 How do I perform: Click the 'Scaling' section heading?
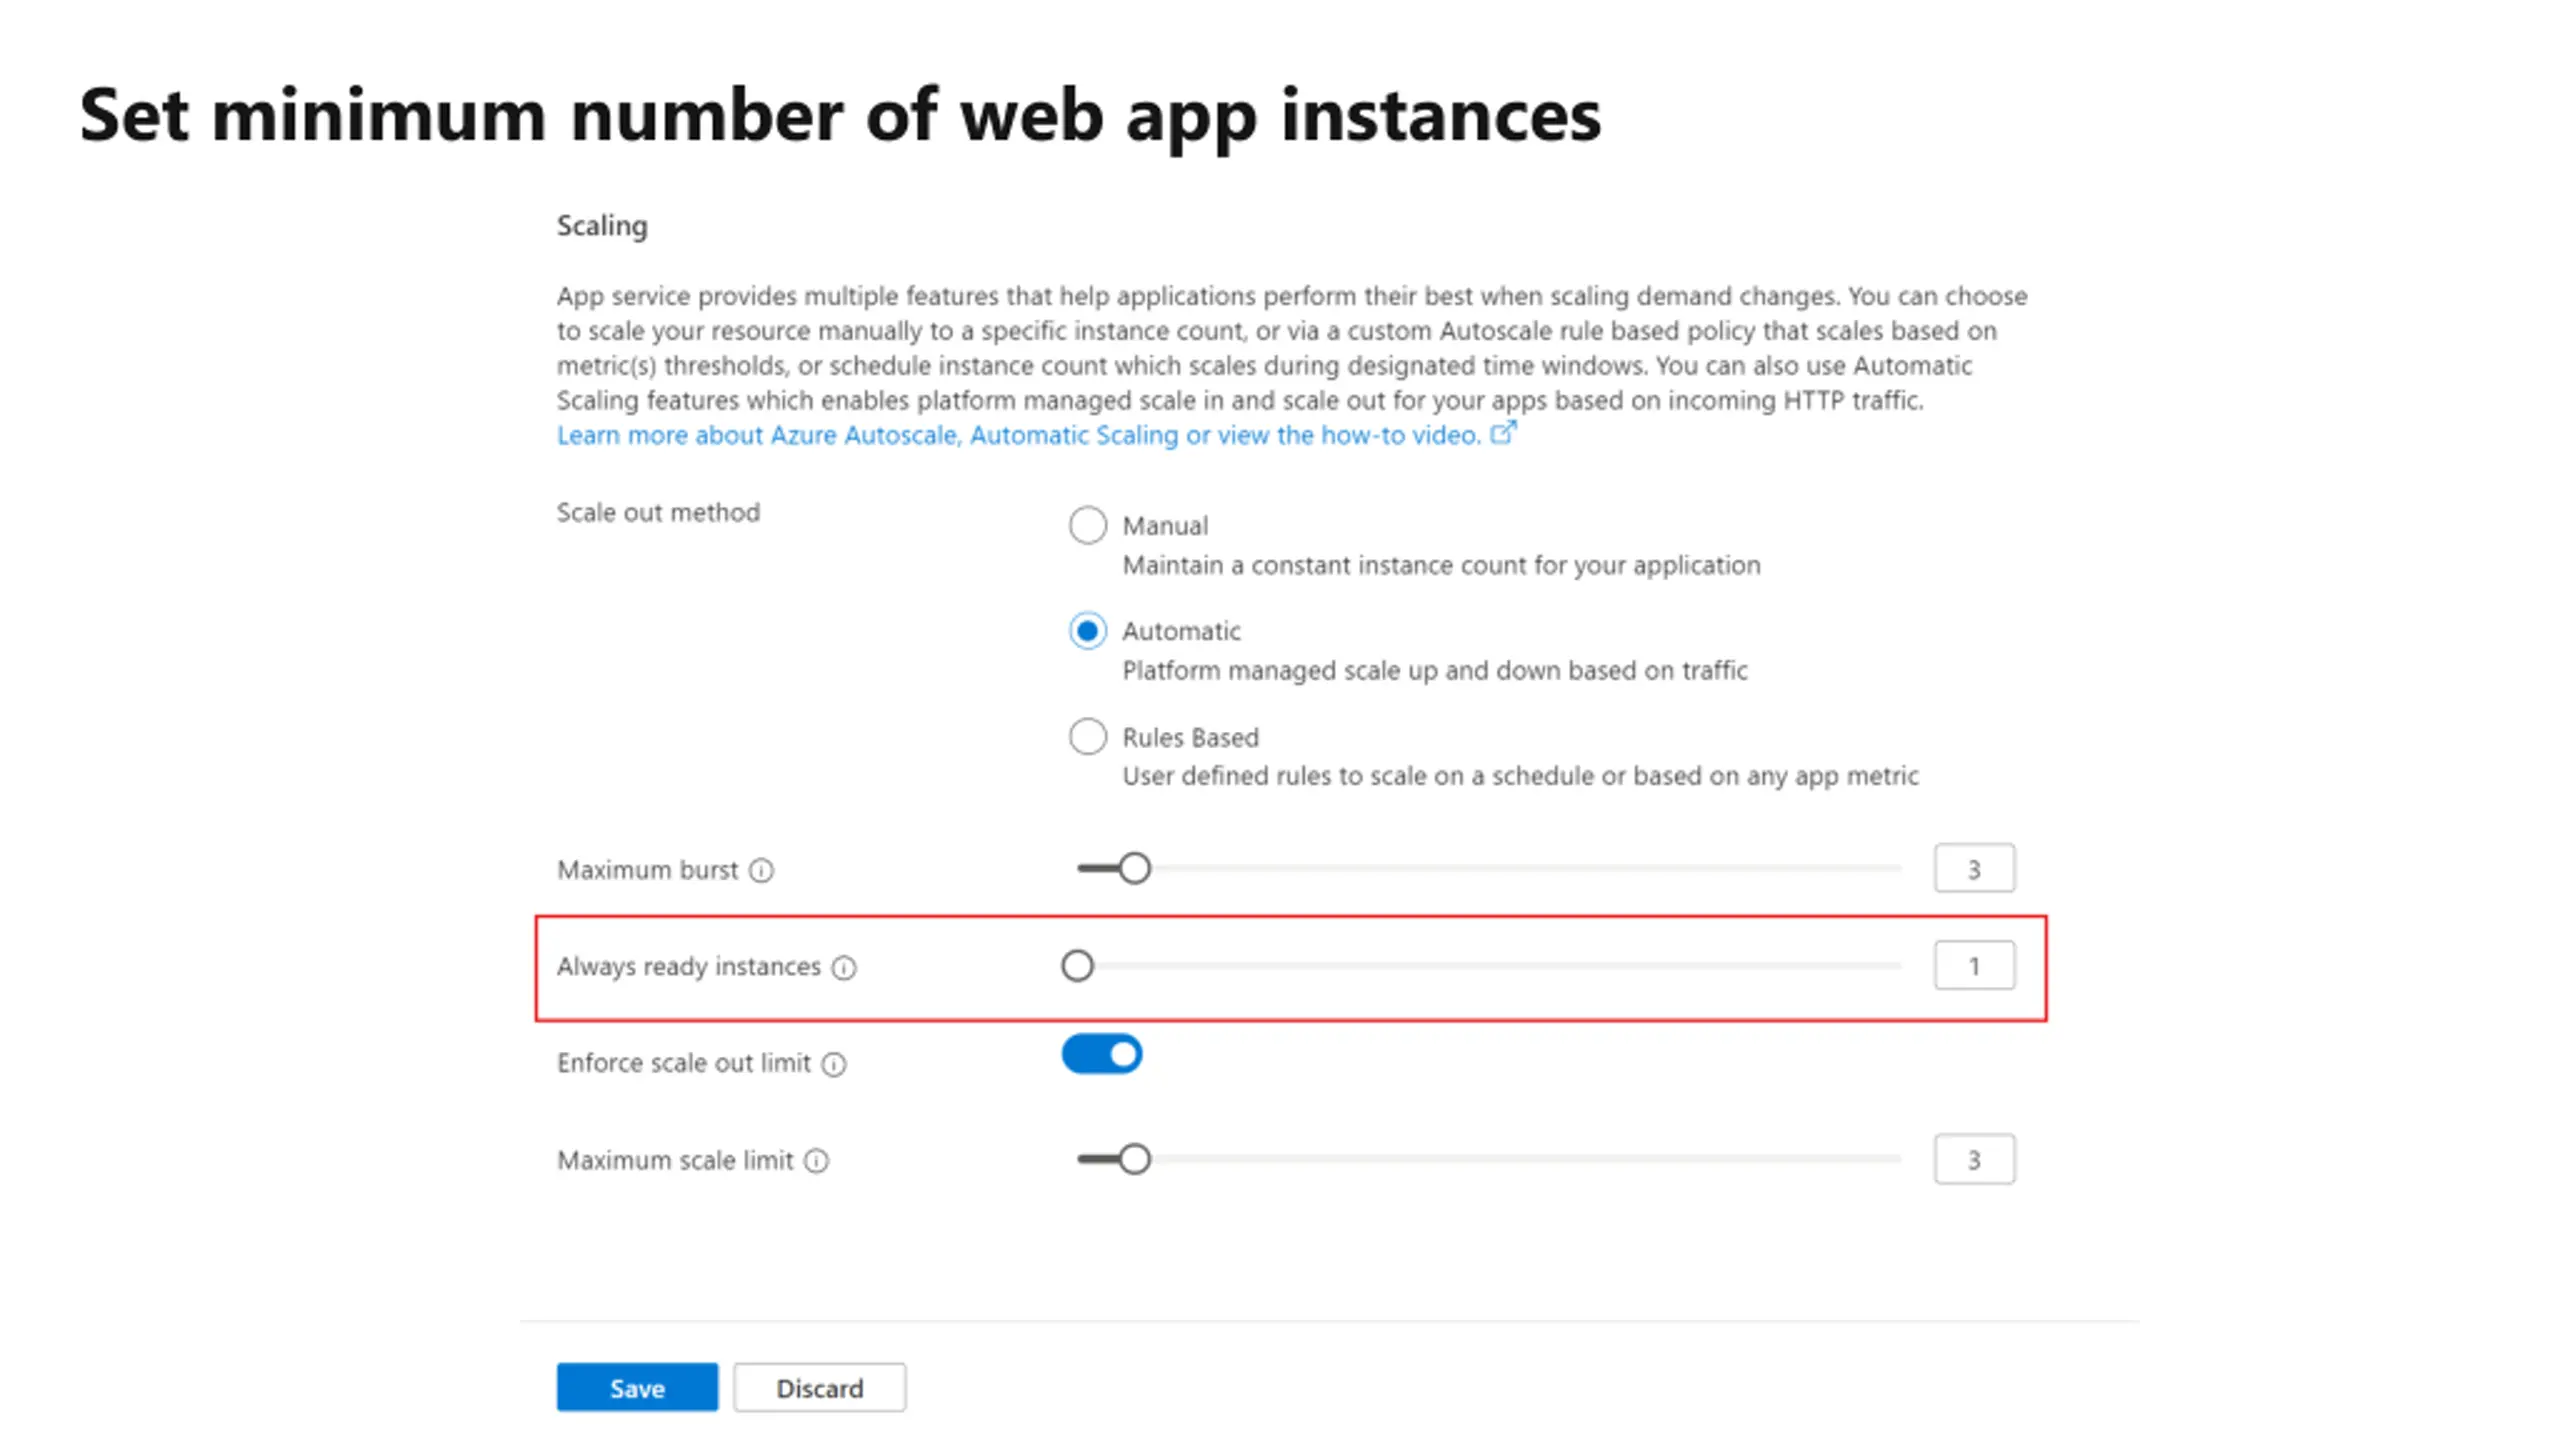[602, 226]
